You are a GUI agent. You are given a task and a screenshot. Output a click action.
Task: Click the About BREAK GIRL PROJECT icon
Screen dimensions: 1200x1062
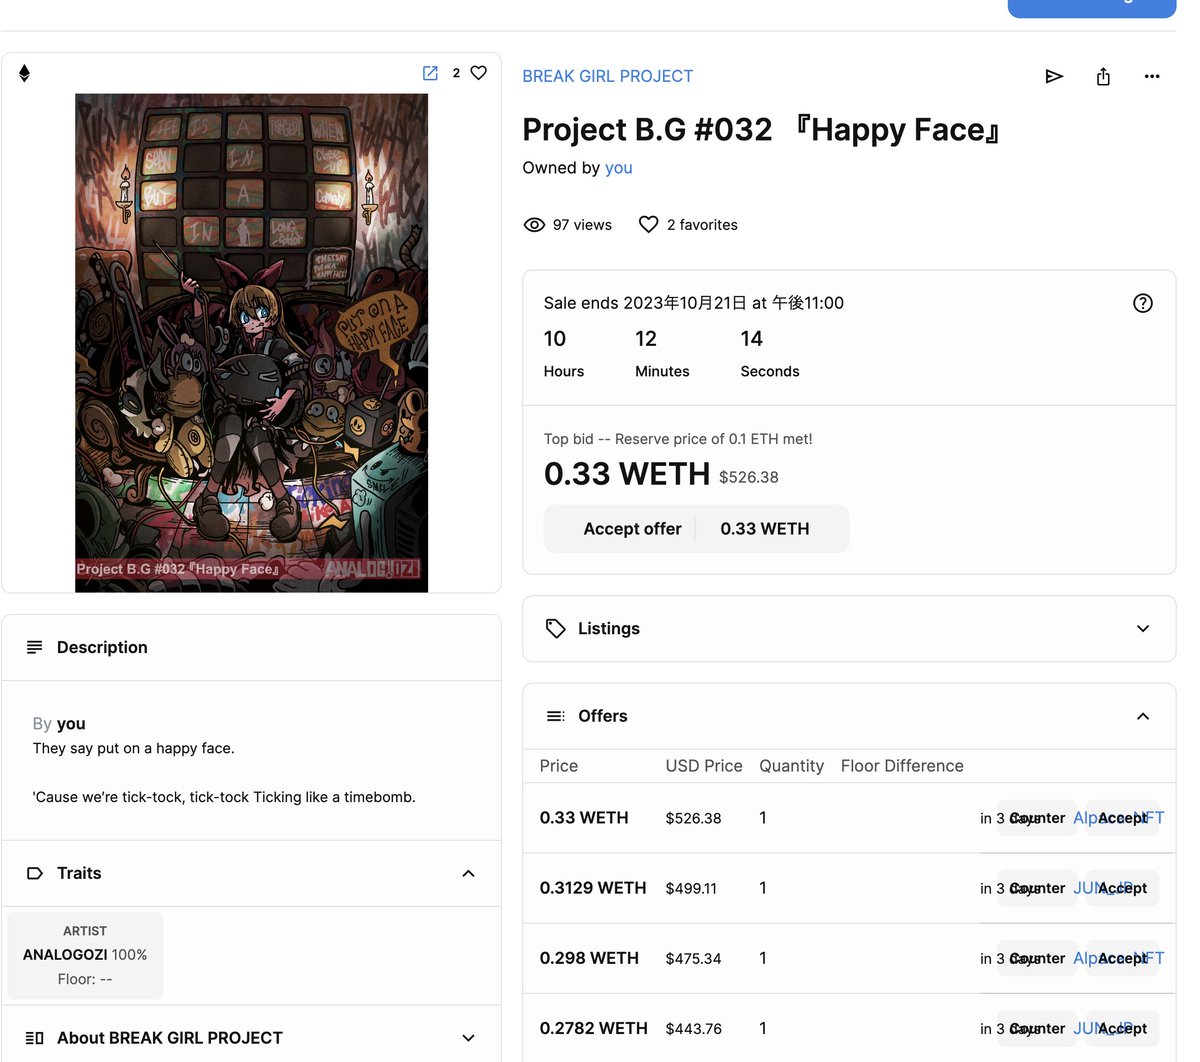click(x=34, y=1038)
